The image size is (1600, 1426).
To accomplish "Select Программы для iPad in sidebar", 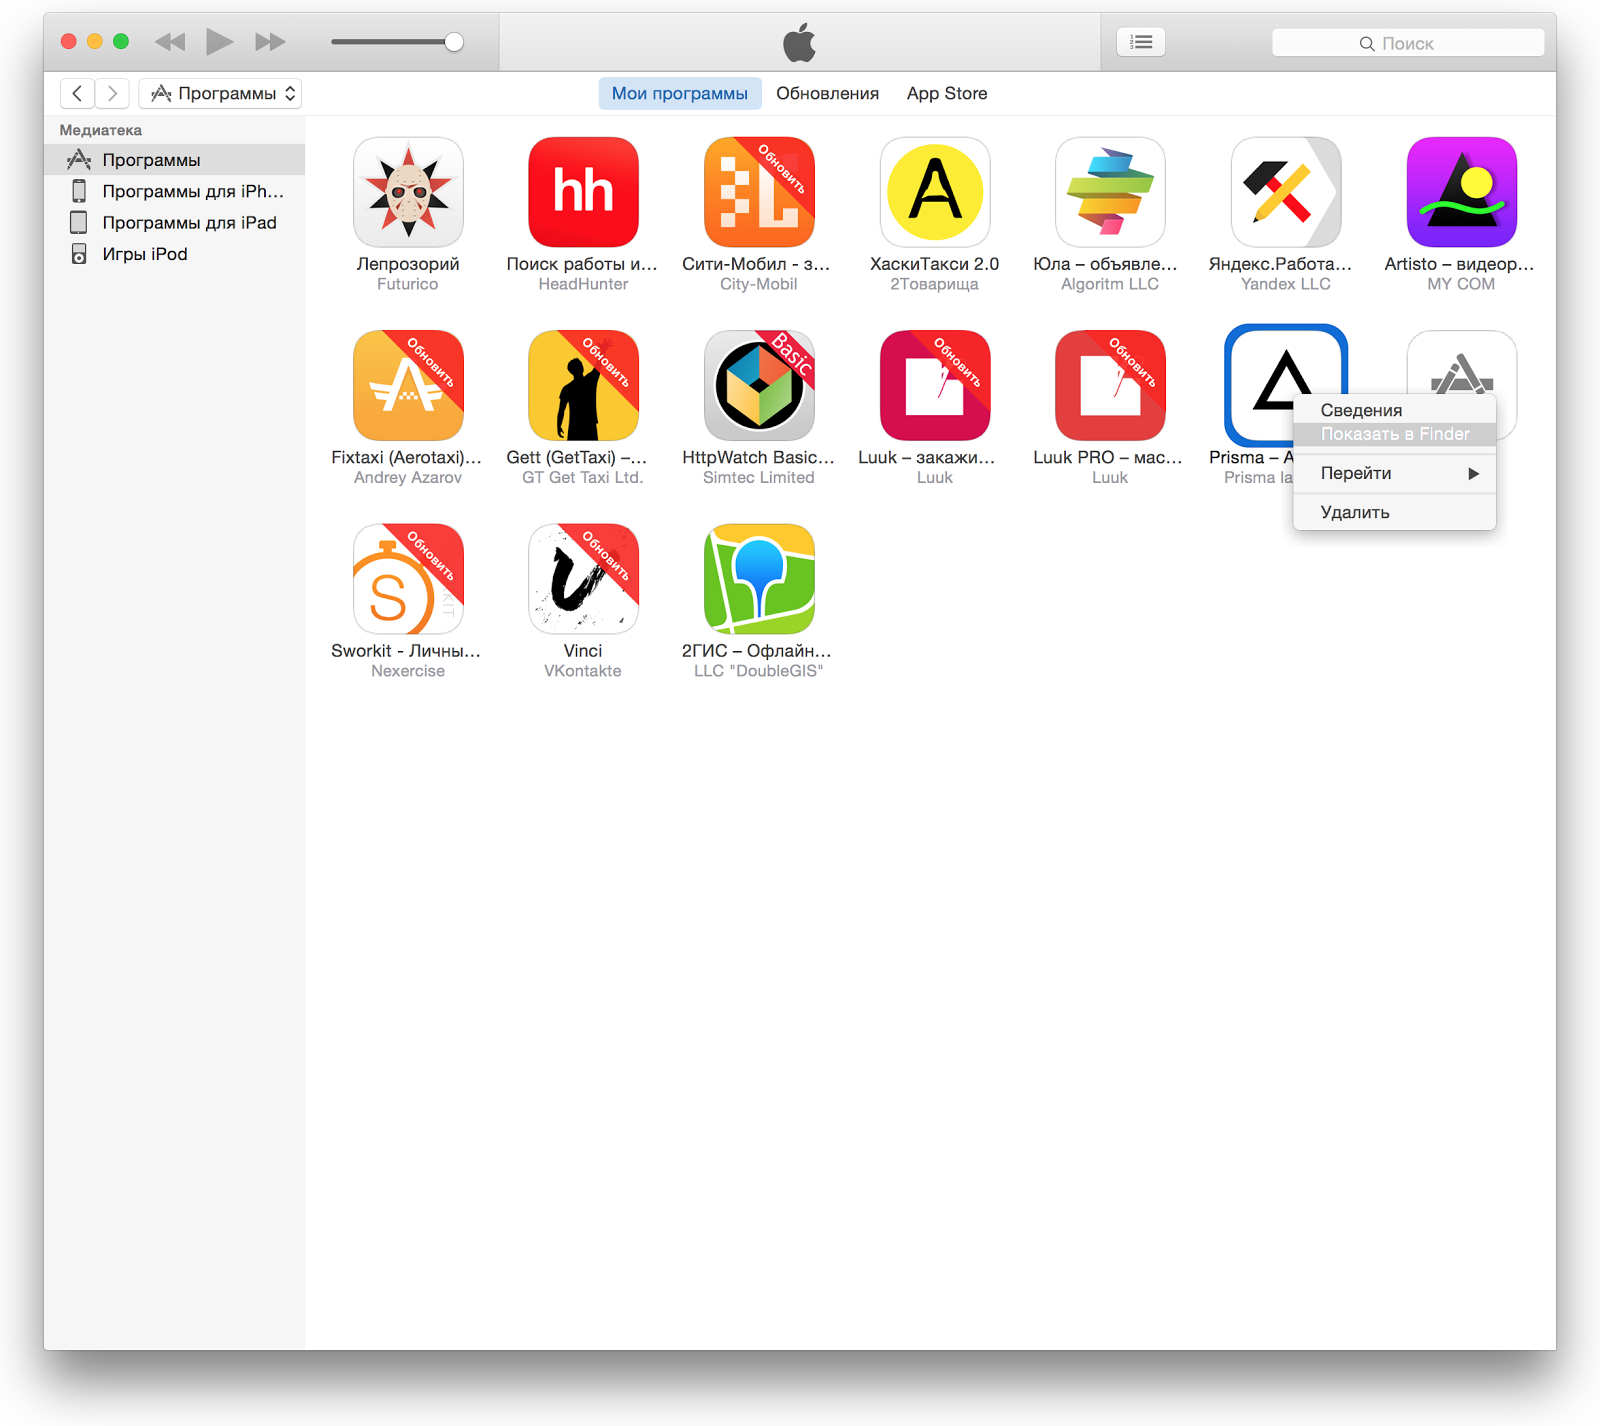I will tap(175, 222).
